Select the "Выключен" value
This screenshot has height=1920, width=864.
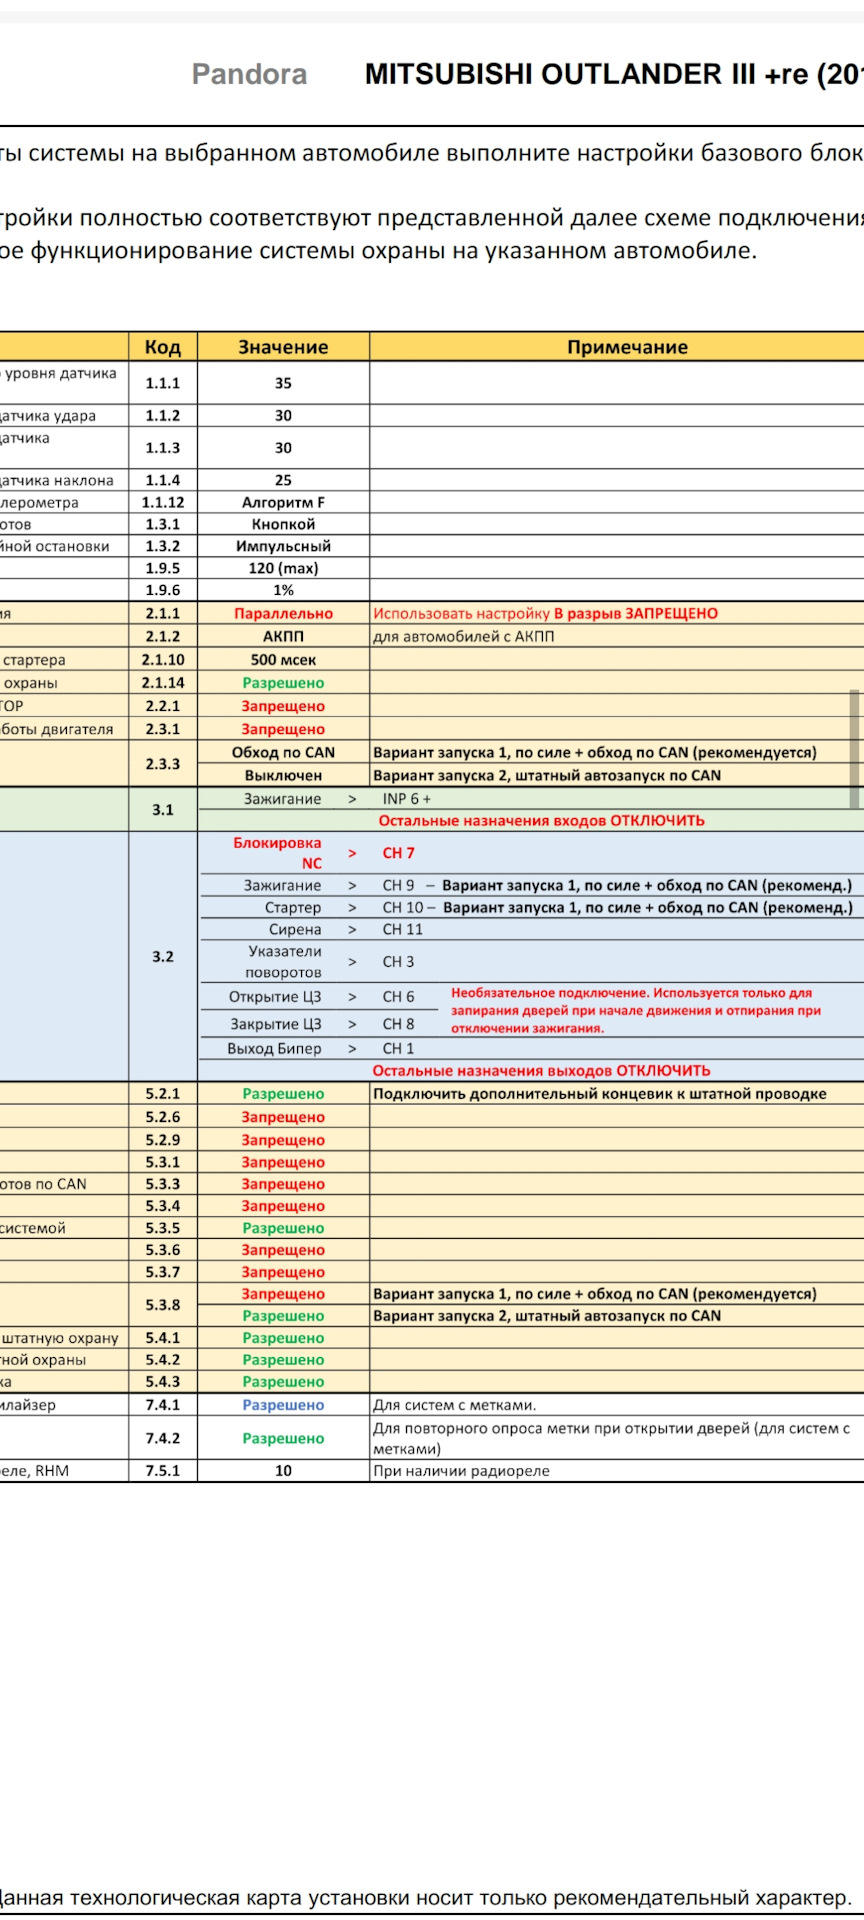pos(283,775)
